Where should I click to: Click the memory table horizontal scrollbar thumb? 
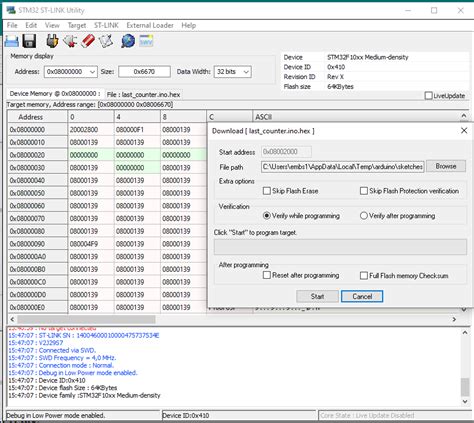pos(86,319)
